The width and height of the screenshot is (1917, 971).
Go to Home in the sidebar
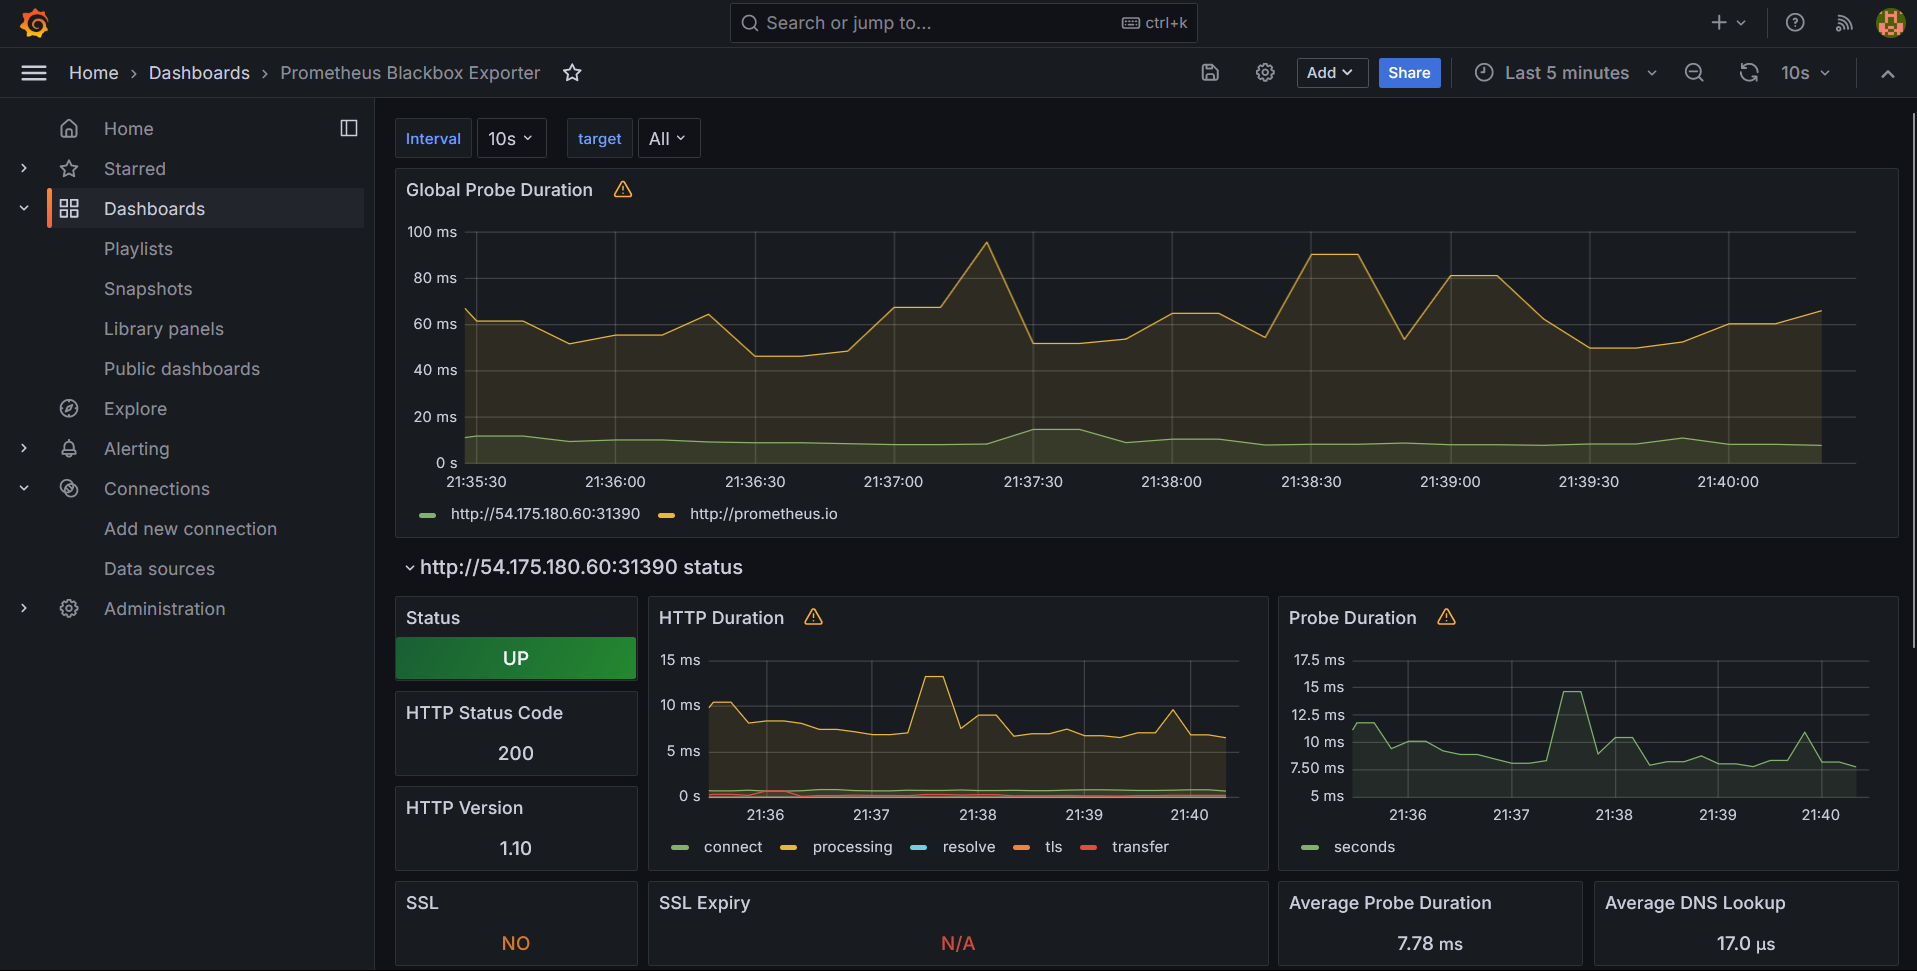[128, 129]
